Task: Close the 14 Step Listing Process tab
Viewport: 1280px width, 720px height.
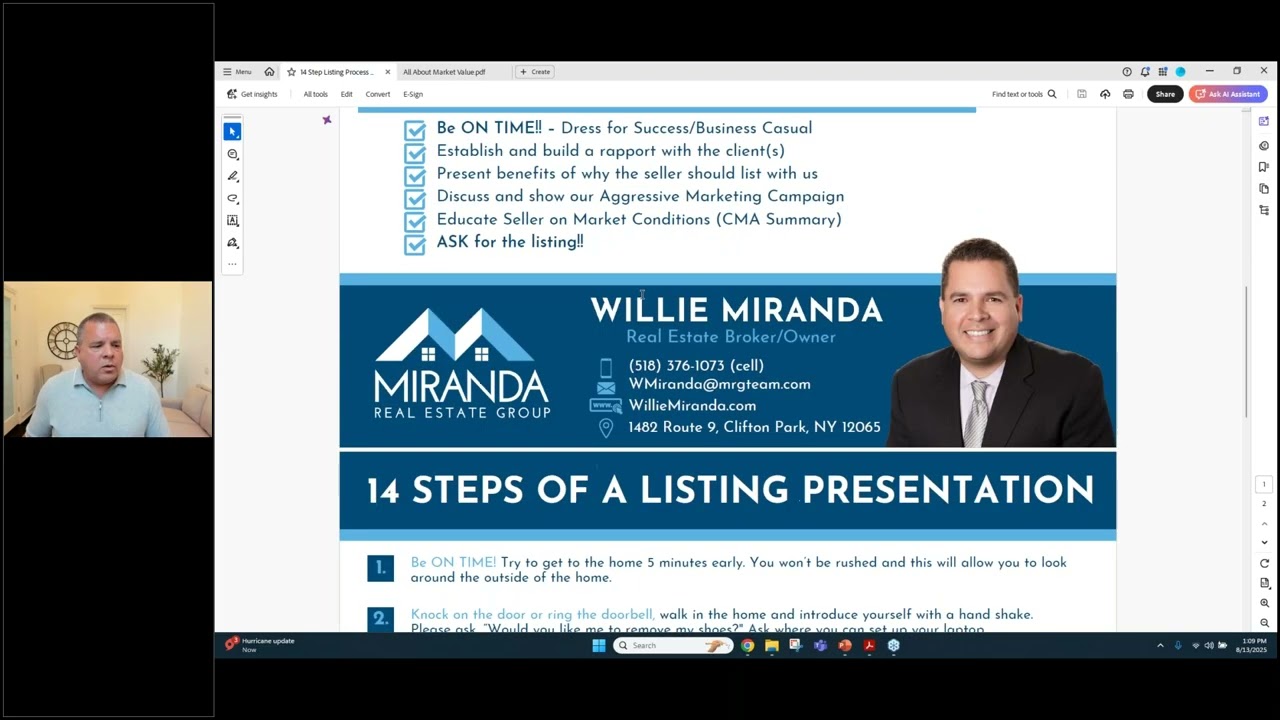Action: point(388,72)
